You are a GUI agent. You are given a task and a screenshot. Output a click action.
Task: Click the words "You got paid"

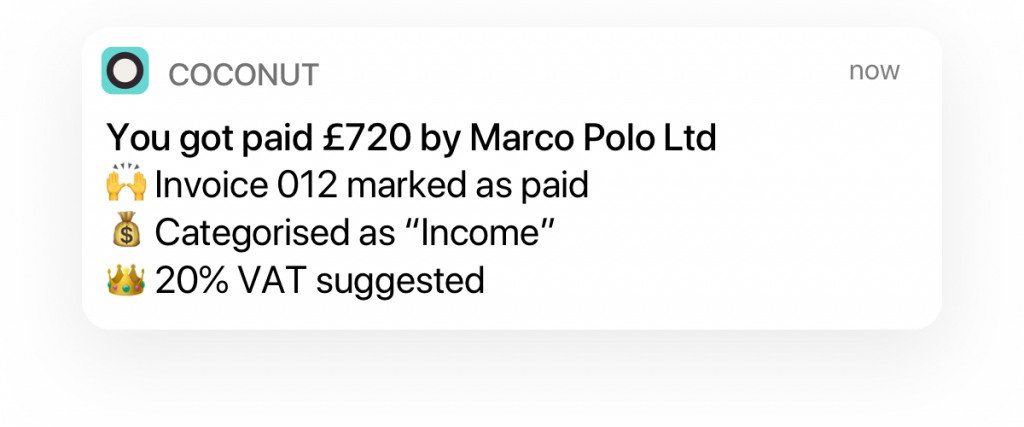(210, 138)
